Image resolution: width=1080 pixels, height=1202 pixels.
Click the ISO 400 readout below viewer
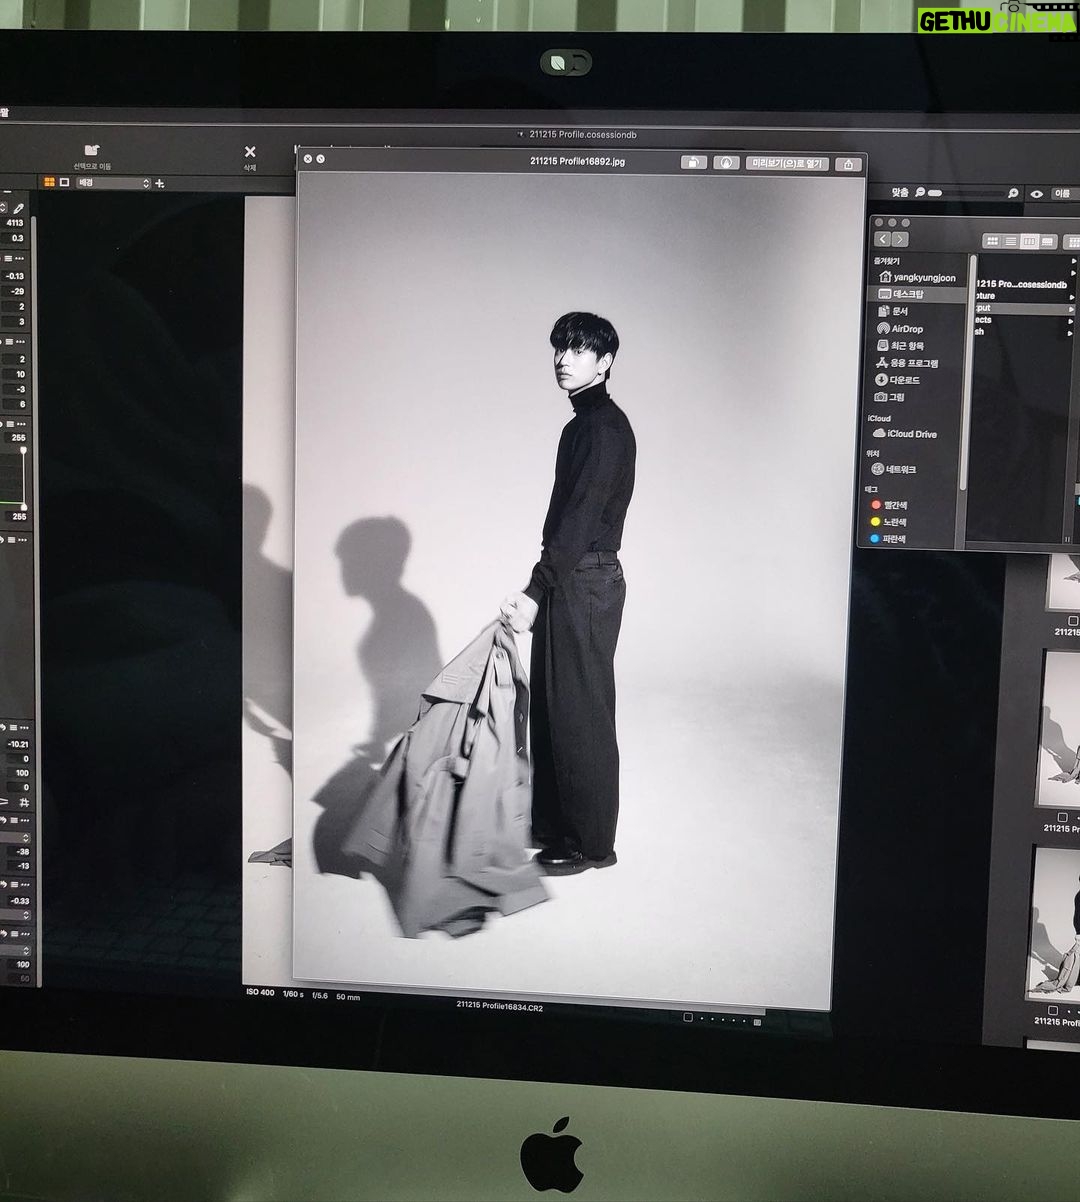coord(260,992)
